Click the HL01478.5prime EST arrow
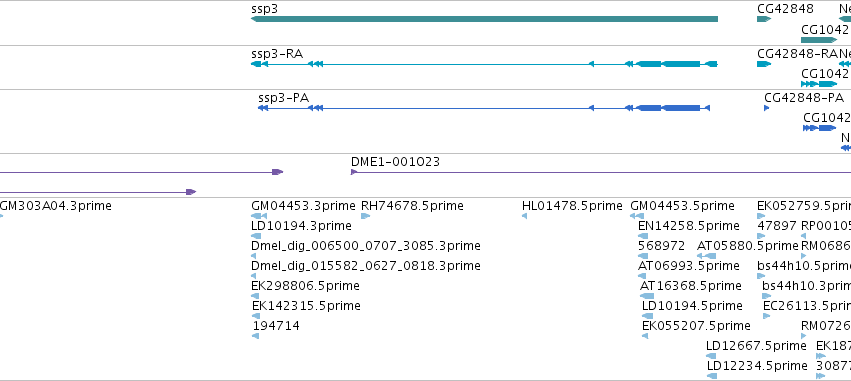 click(524, 216)
